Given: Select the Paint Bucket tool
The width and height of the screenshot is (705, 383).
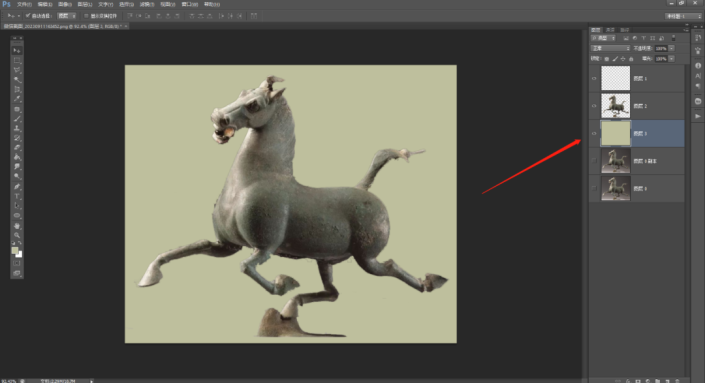Looking at the screenshot, I should pos(17,157).
